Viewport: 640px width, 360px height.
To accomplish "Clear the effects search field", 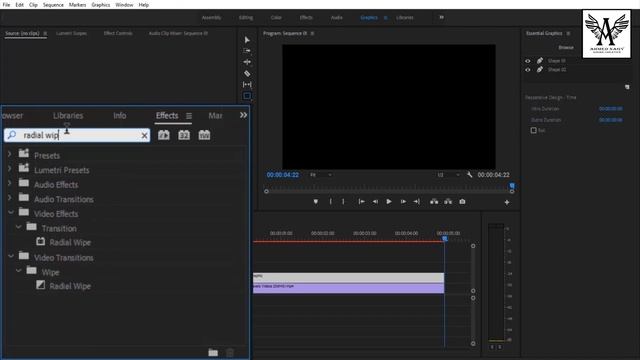I will pos(144,136).
